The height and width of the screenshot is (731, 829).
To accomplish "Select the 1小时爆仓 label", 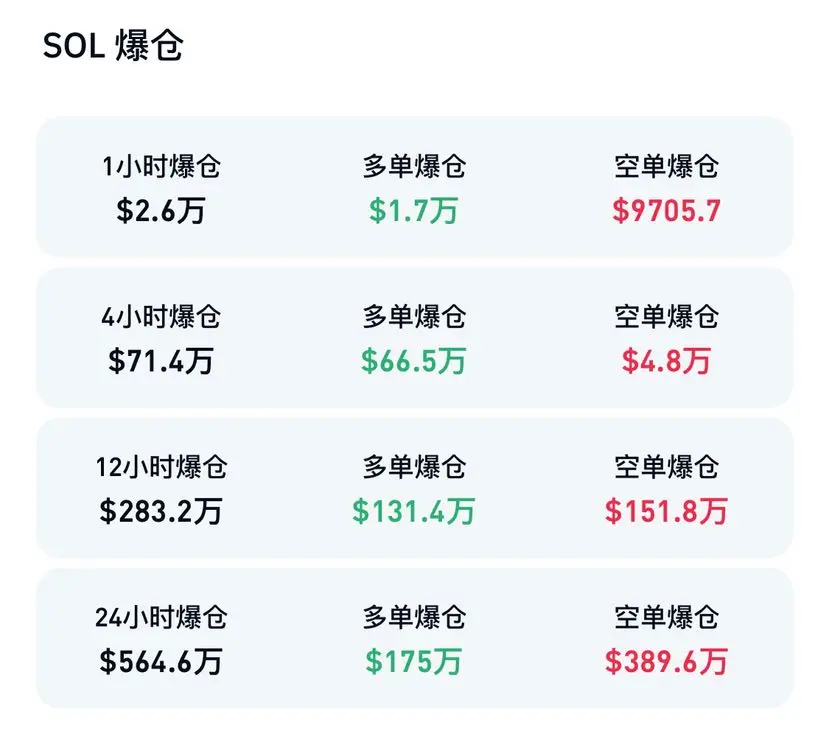I will [x=161, y=167].
